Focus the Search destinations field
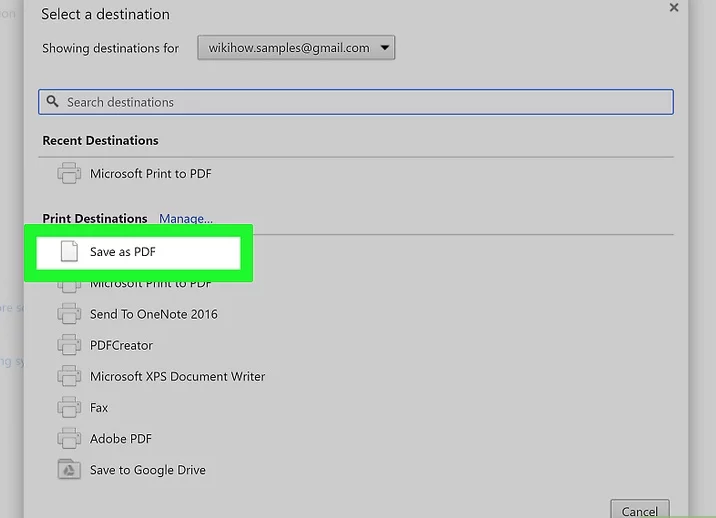716x518 pixels. click(x=360, y=102)
